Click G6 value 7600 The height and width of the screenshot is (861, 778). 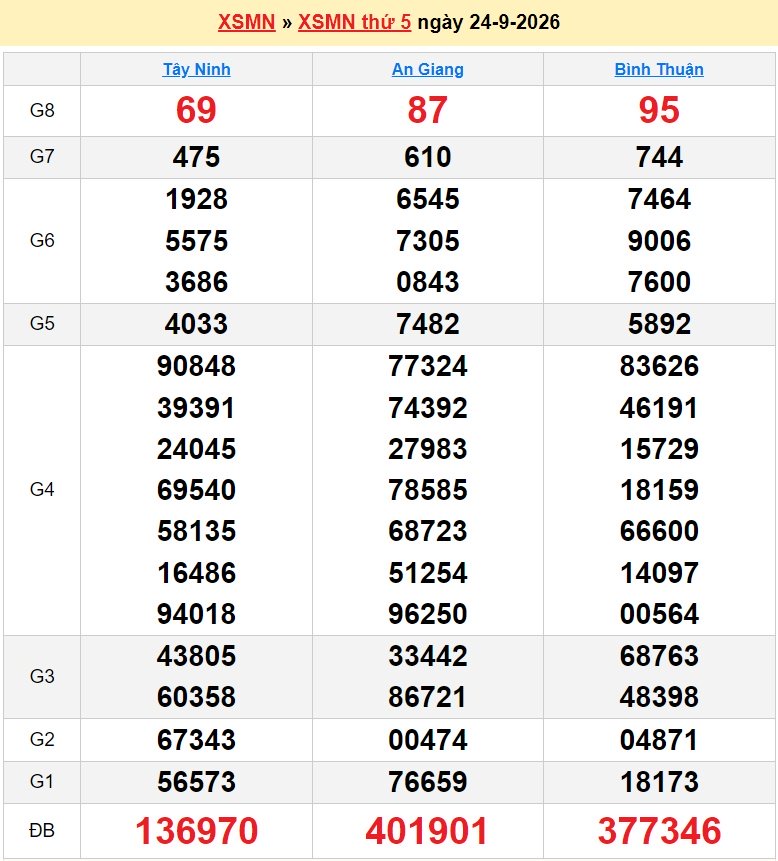click(659, 282)
